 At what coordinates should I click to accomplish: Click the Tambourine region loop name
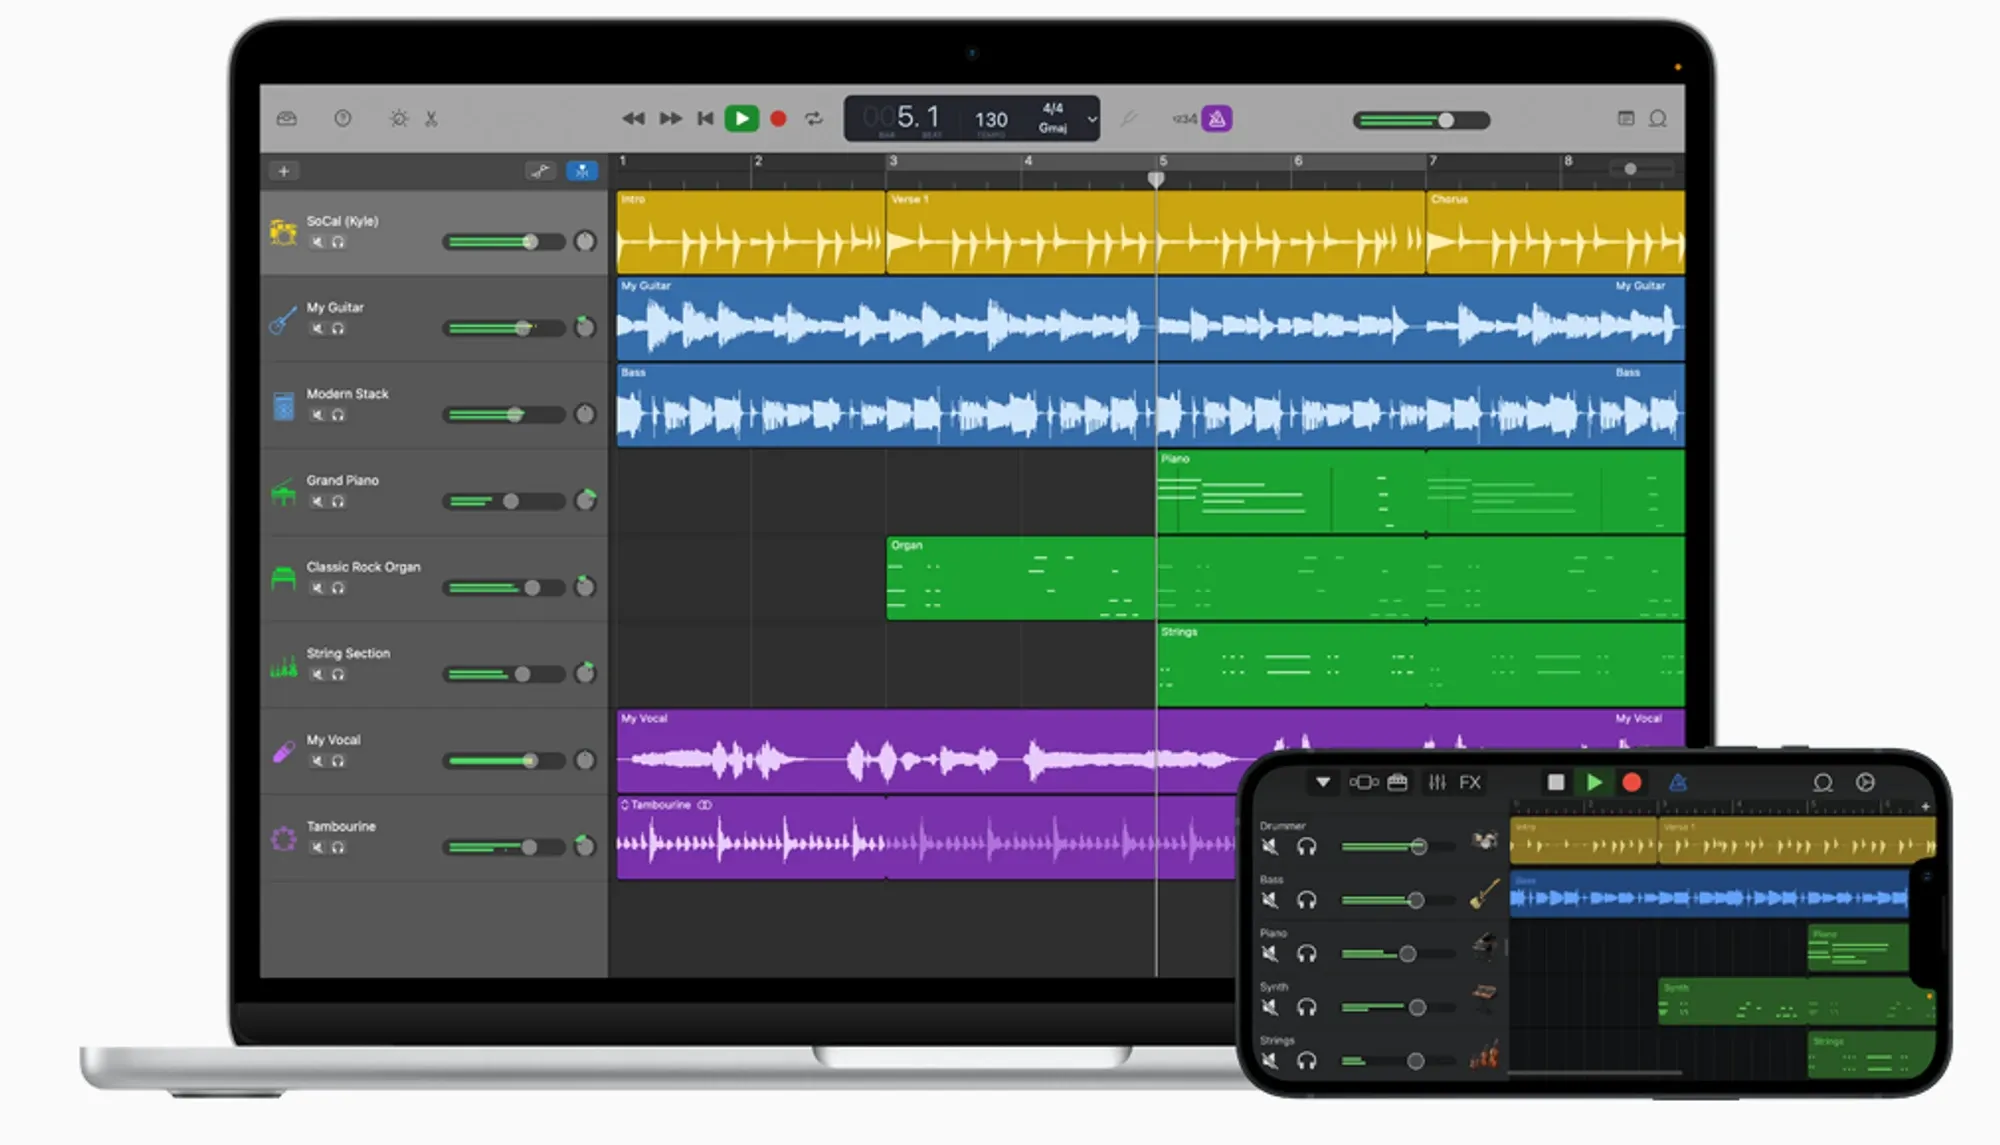660,805
